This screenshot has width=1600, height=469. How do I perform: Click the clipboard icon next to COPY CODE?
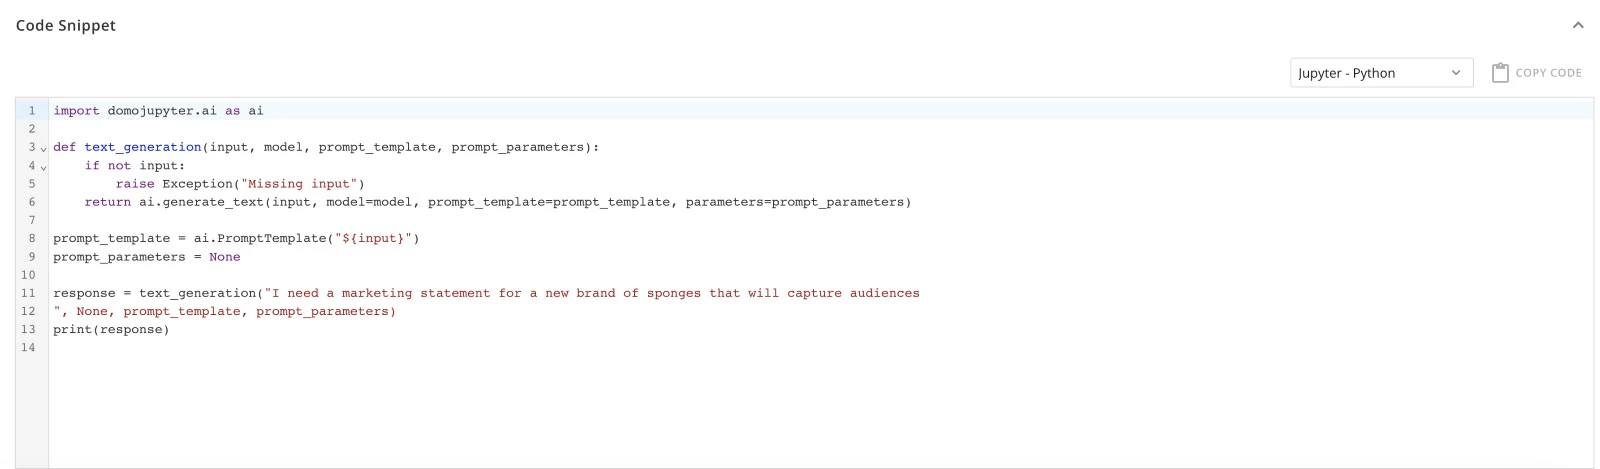pyautogui.click(x=1500, y=73)
